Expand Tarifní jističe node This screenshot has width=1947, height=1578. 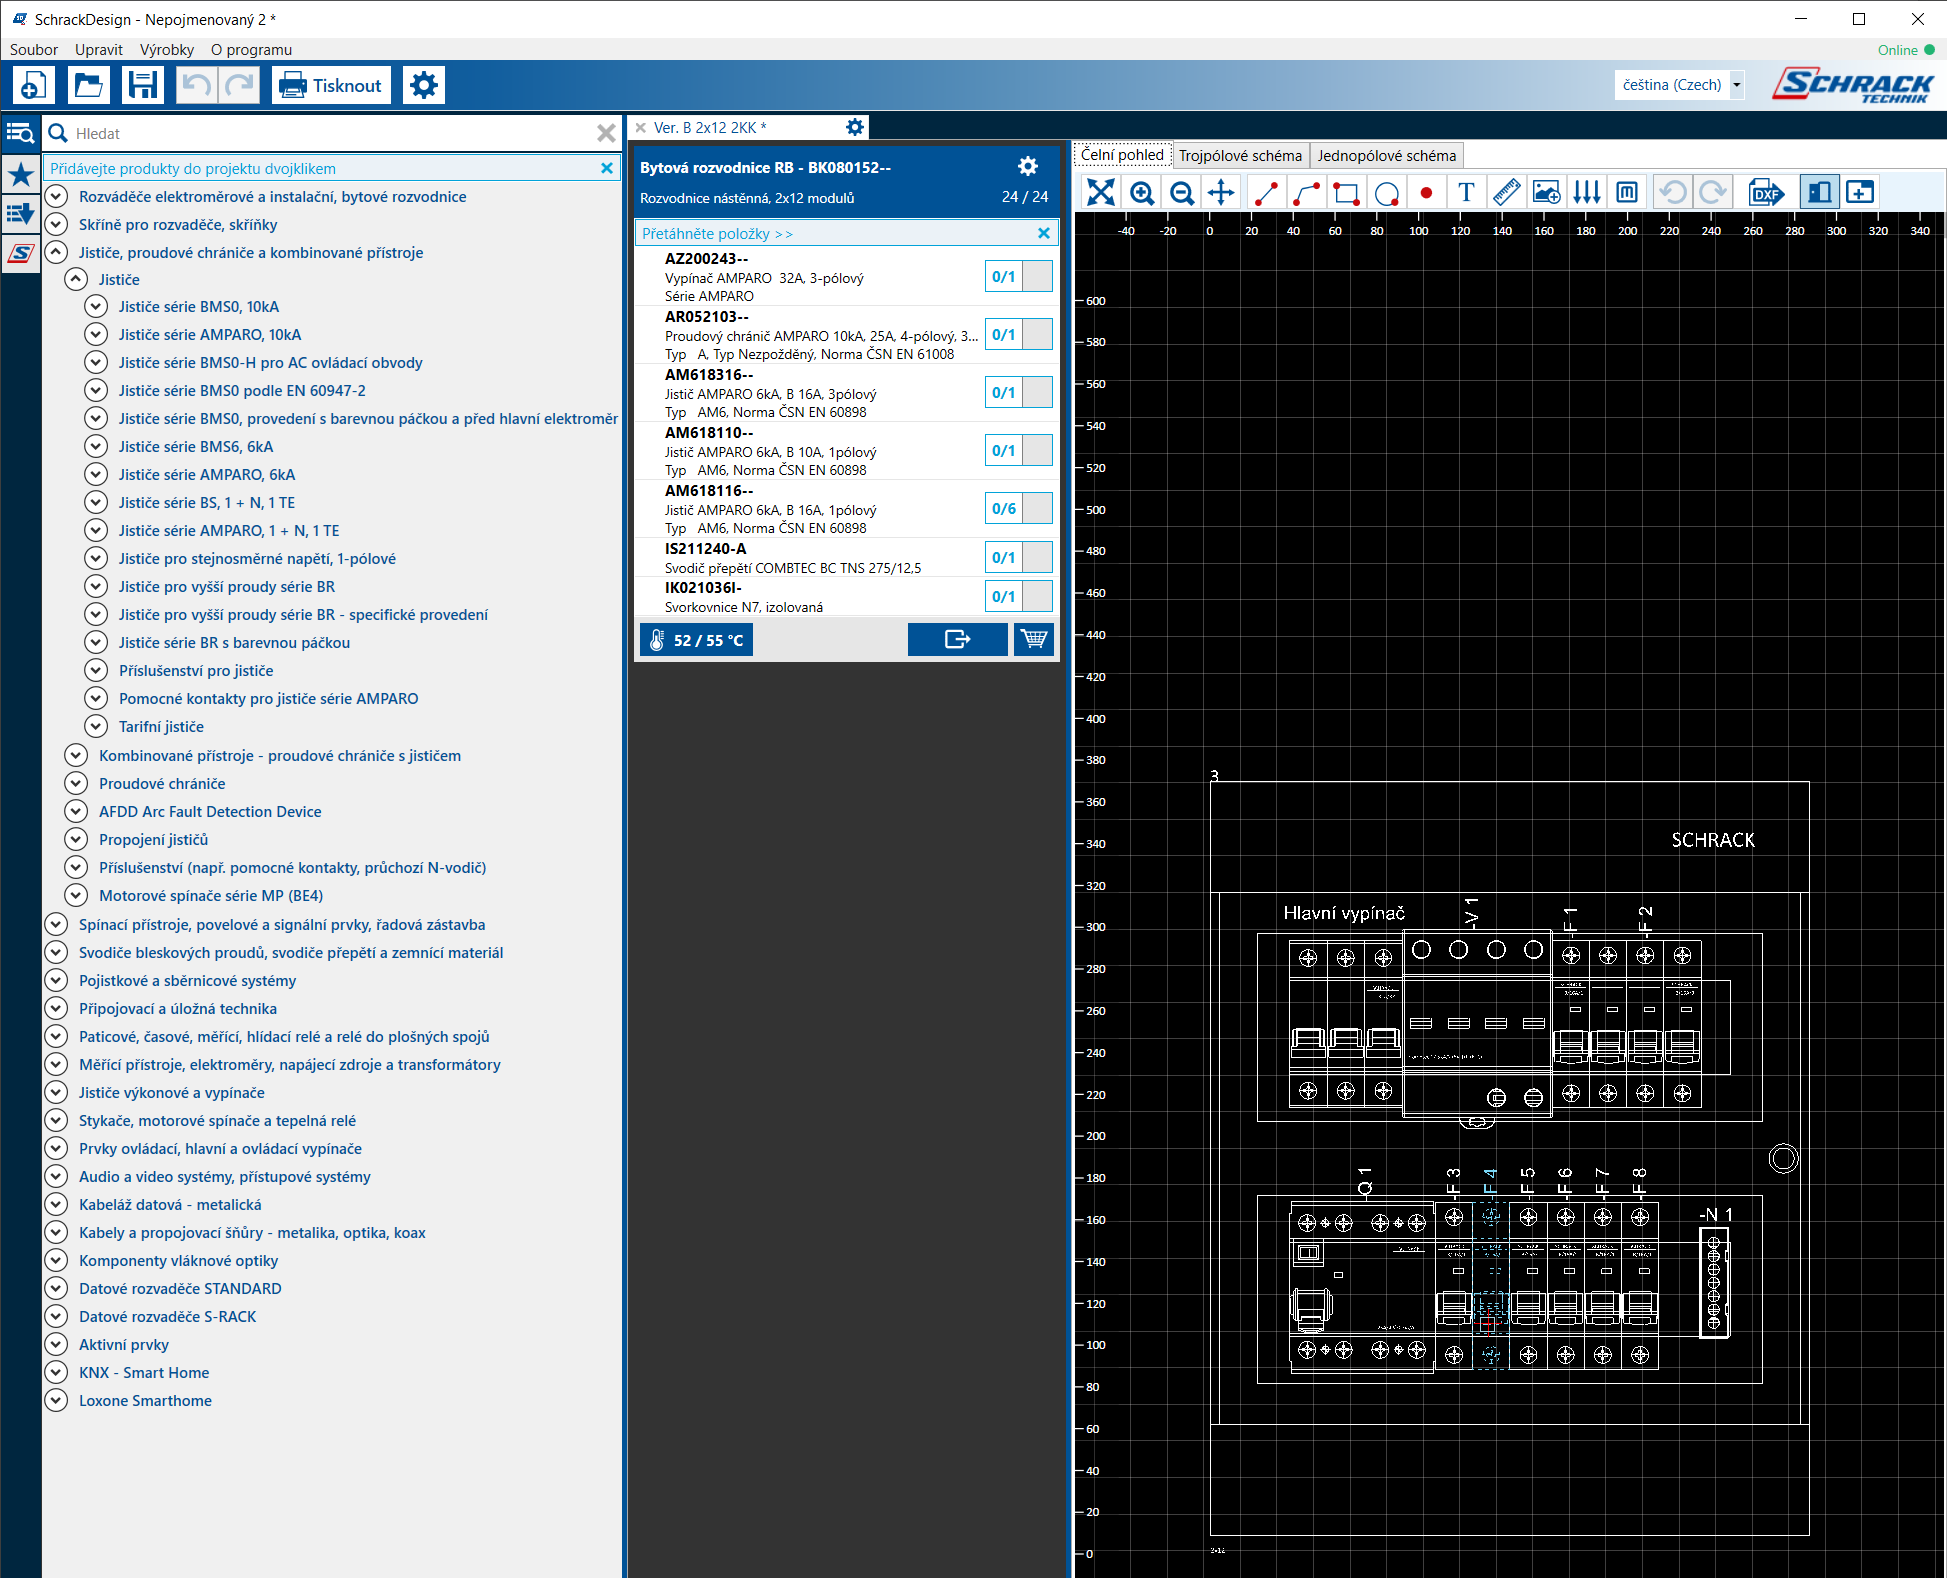pos(96,726)
